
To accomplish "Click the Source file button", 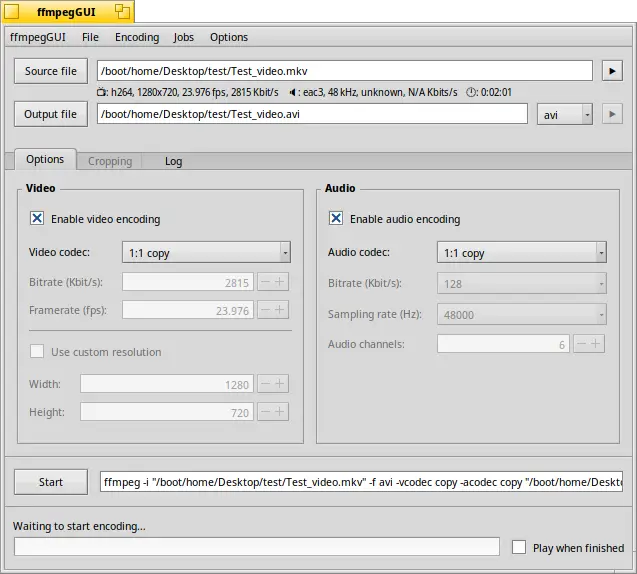I will (51, 71).
